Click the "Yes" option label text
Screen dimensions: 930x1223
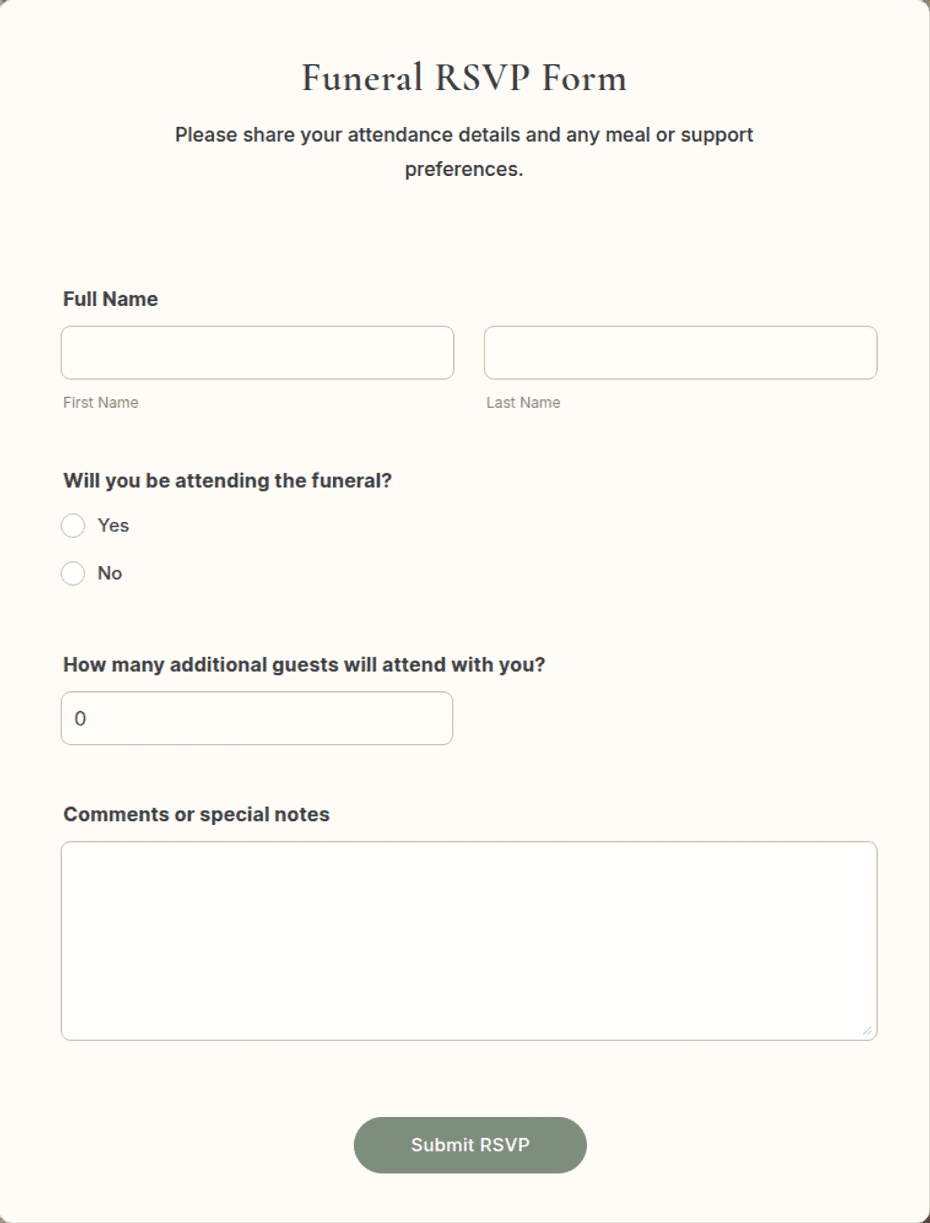pos(113,525)
